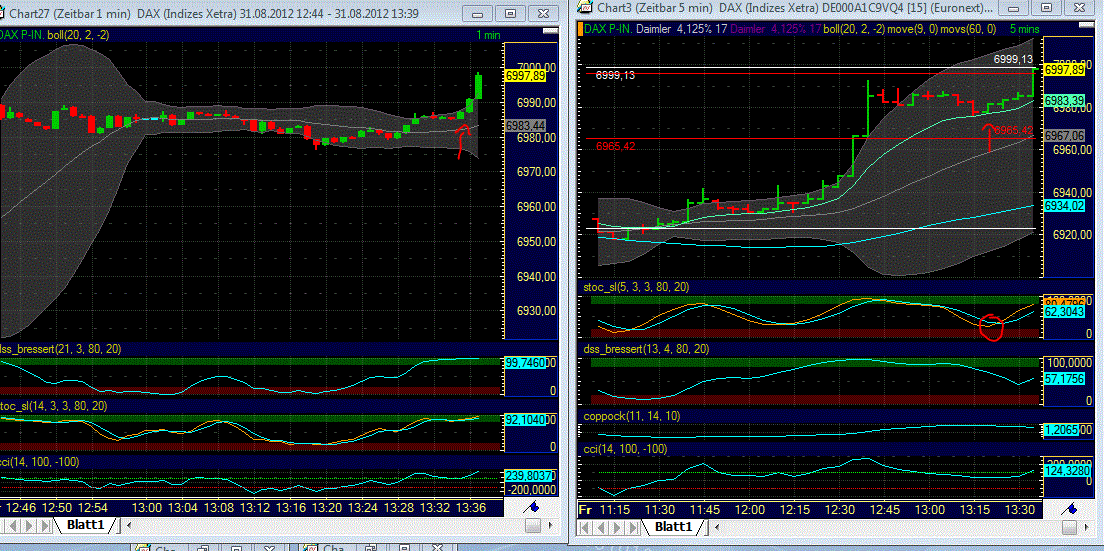
Task: Jump to the first sheet in Chart3
Action: click(584, 526)
